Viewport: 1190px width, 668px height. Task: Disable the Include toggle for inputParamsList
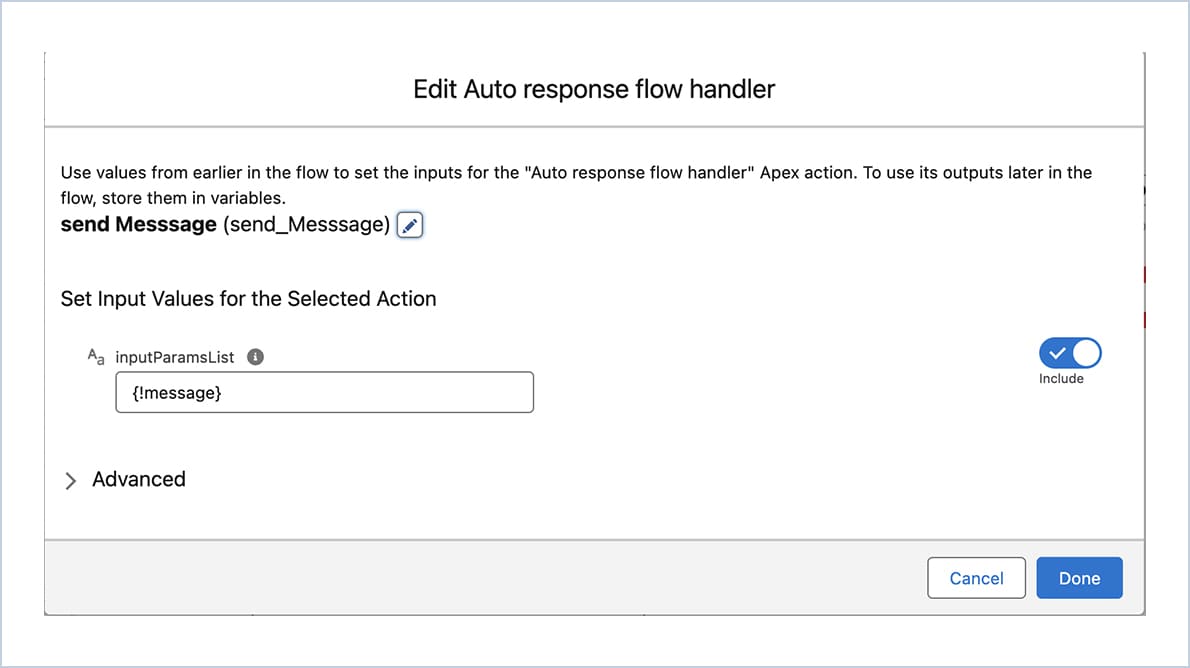coord(1070,353)
